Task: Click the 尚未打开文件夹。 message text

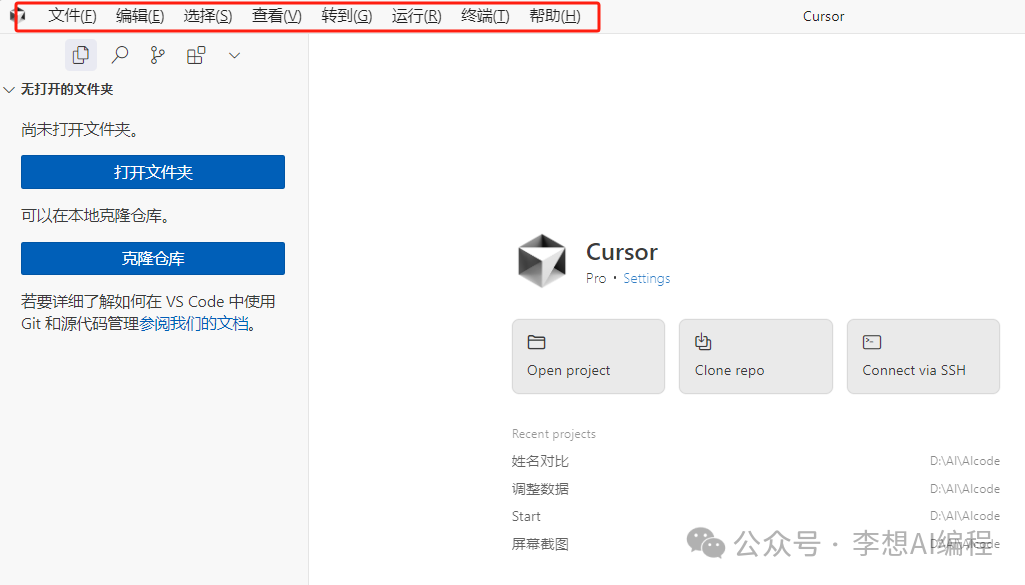Action: (80, 129)
